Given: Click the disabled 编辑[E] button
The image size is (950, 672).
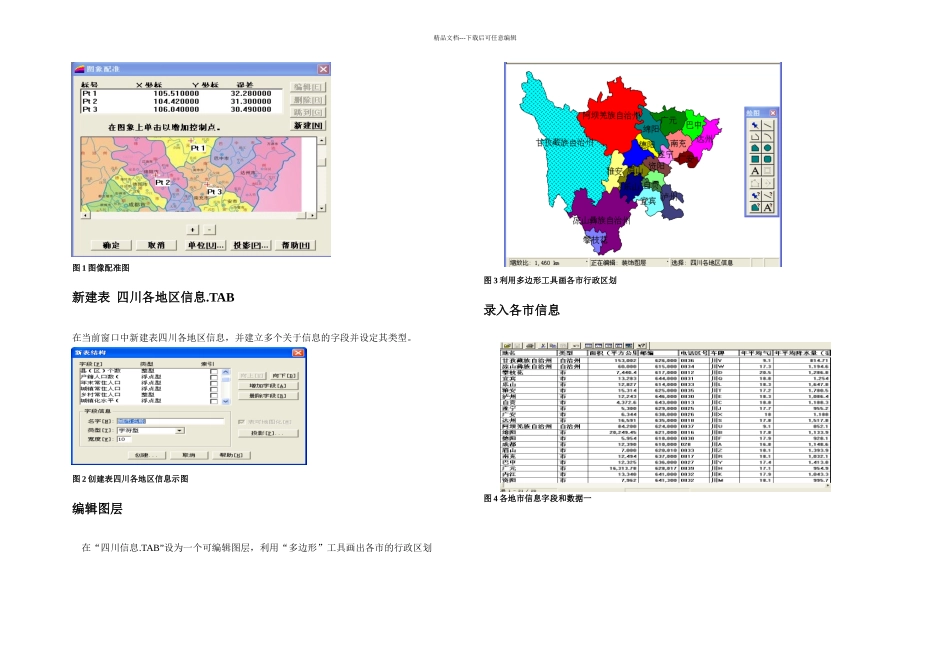Looking at the screenshot, I should click(308, 87).
